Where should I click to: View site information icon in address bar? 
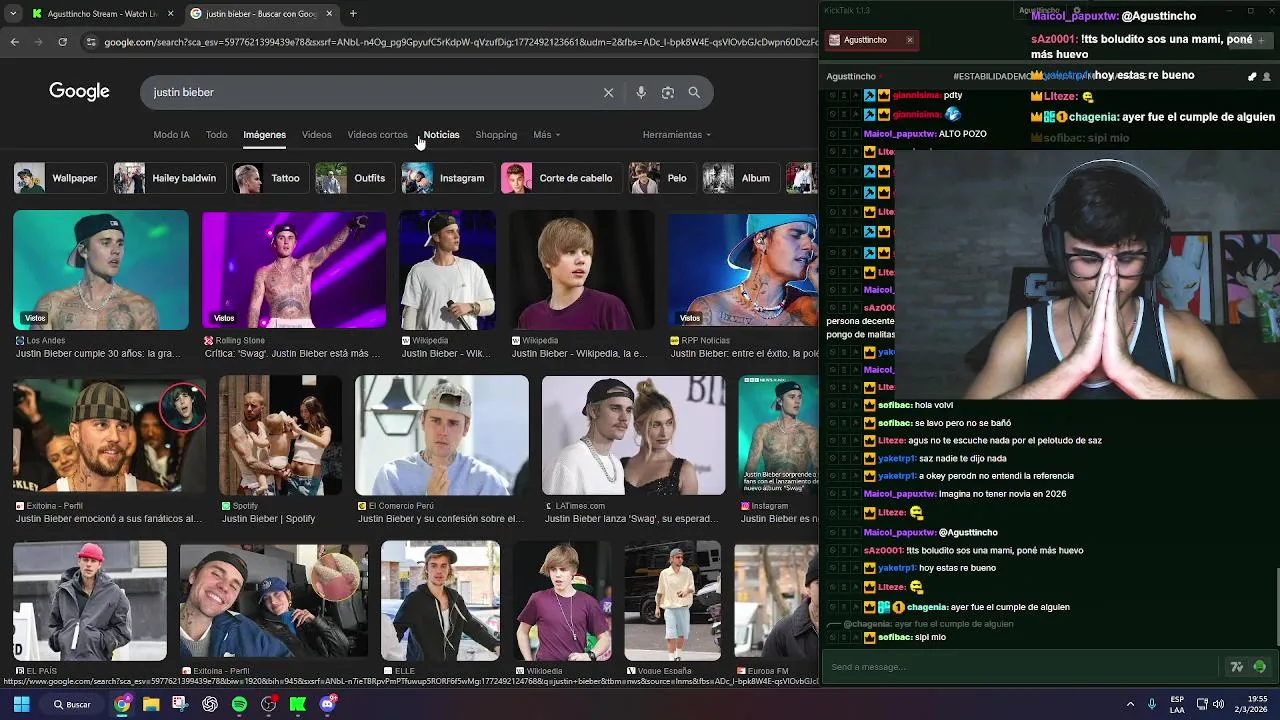point(91,42)
